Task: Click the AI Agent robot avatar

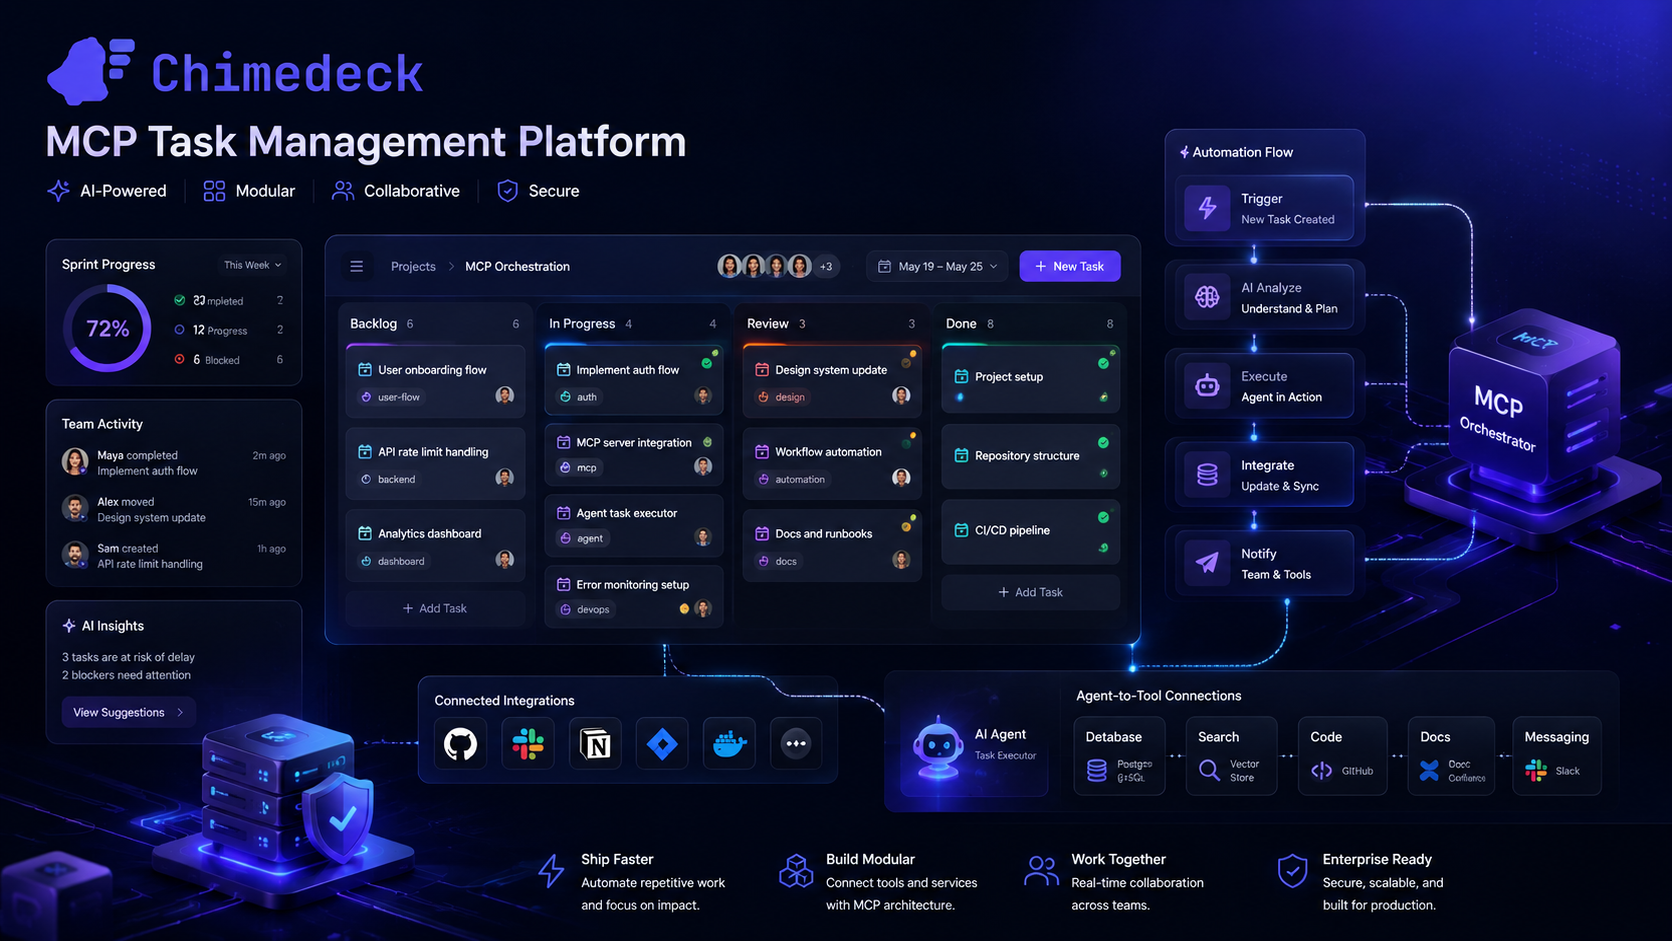Action: tap(938, 746)
